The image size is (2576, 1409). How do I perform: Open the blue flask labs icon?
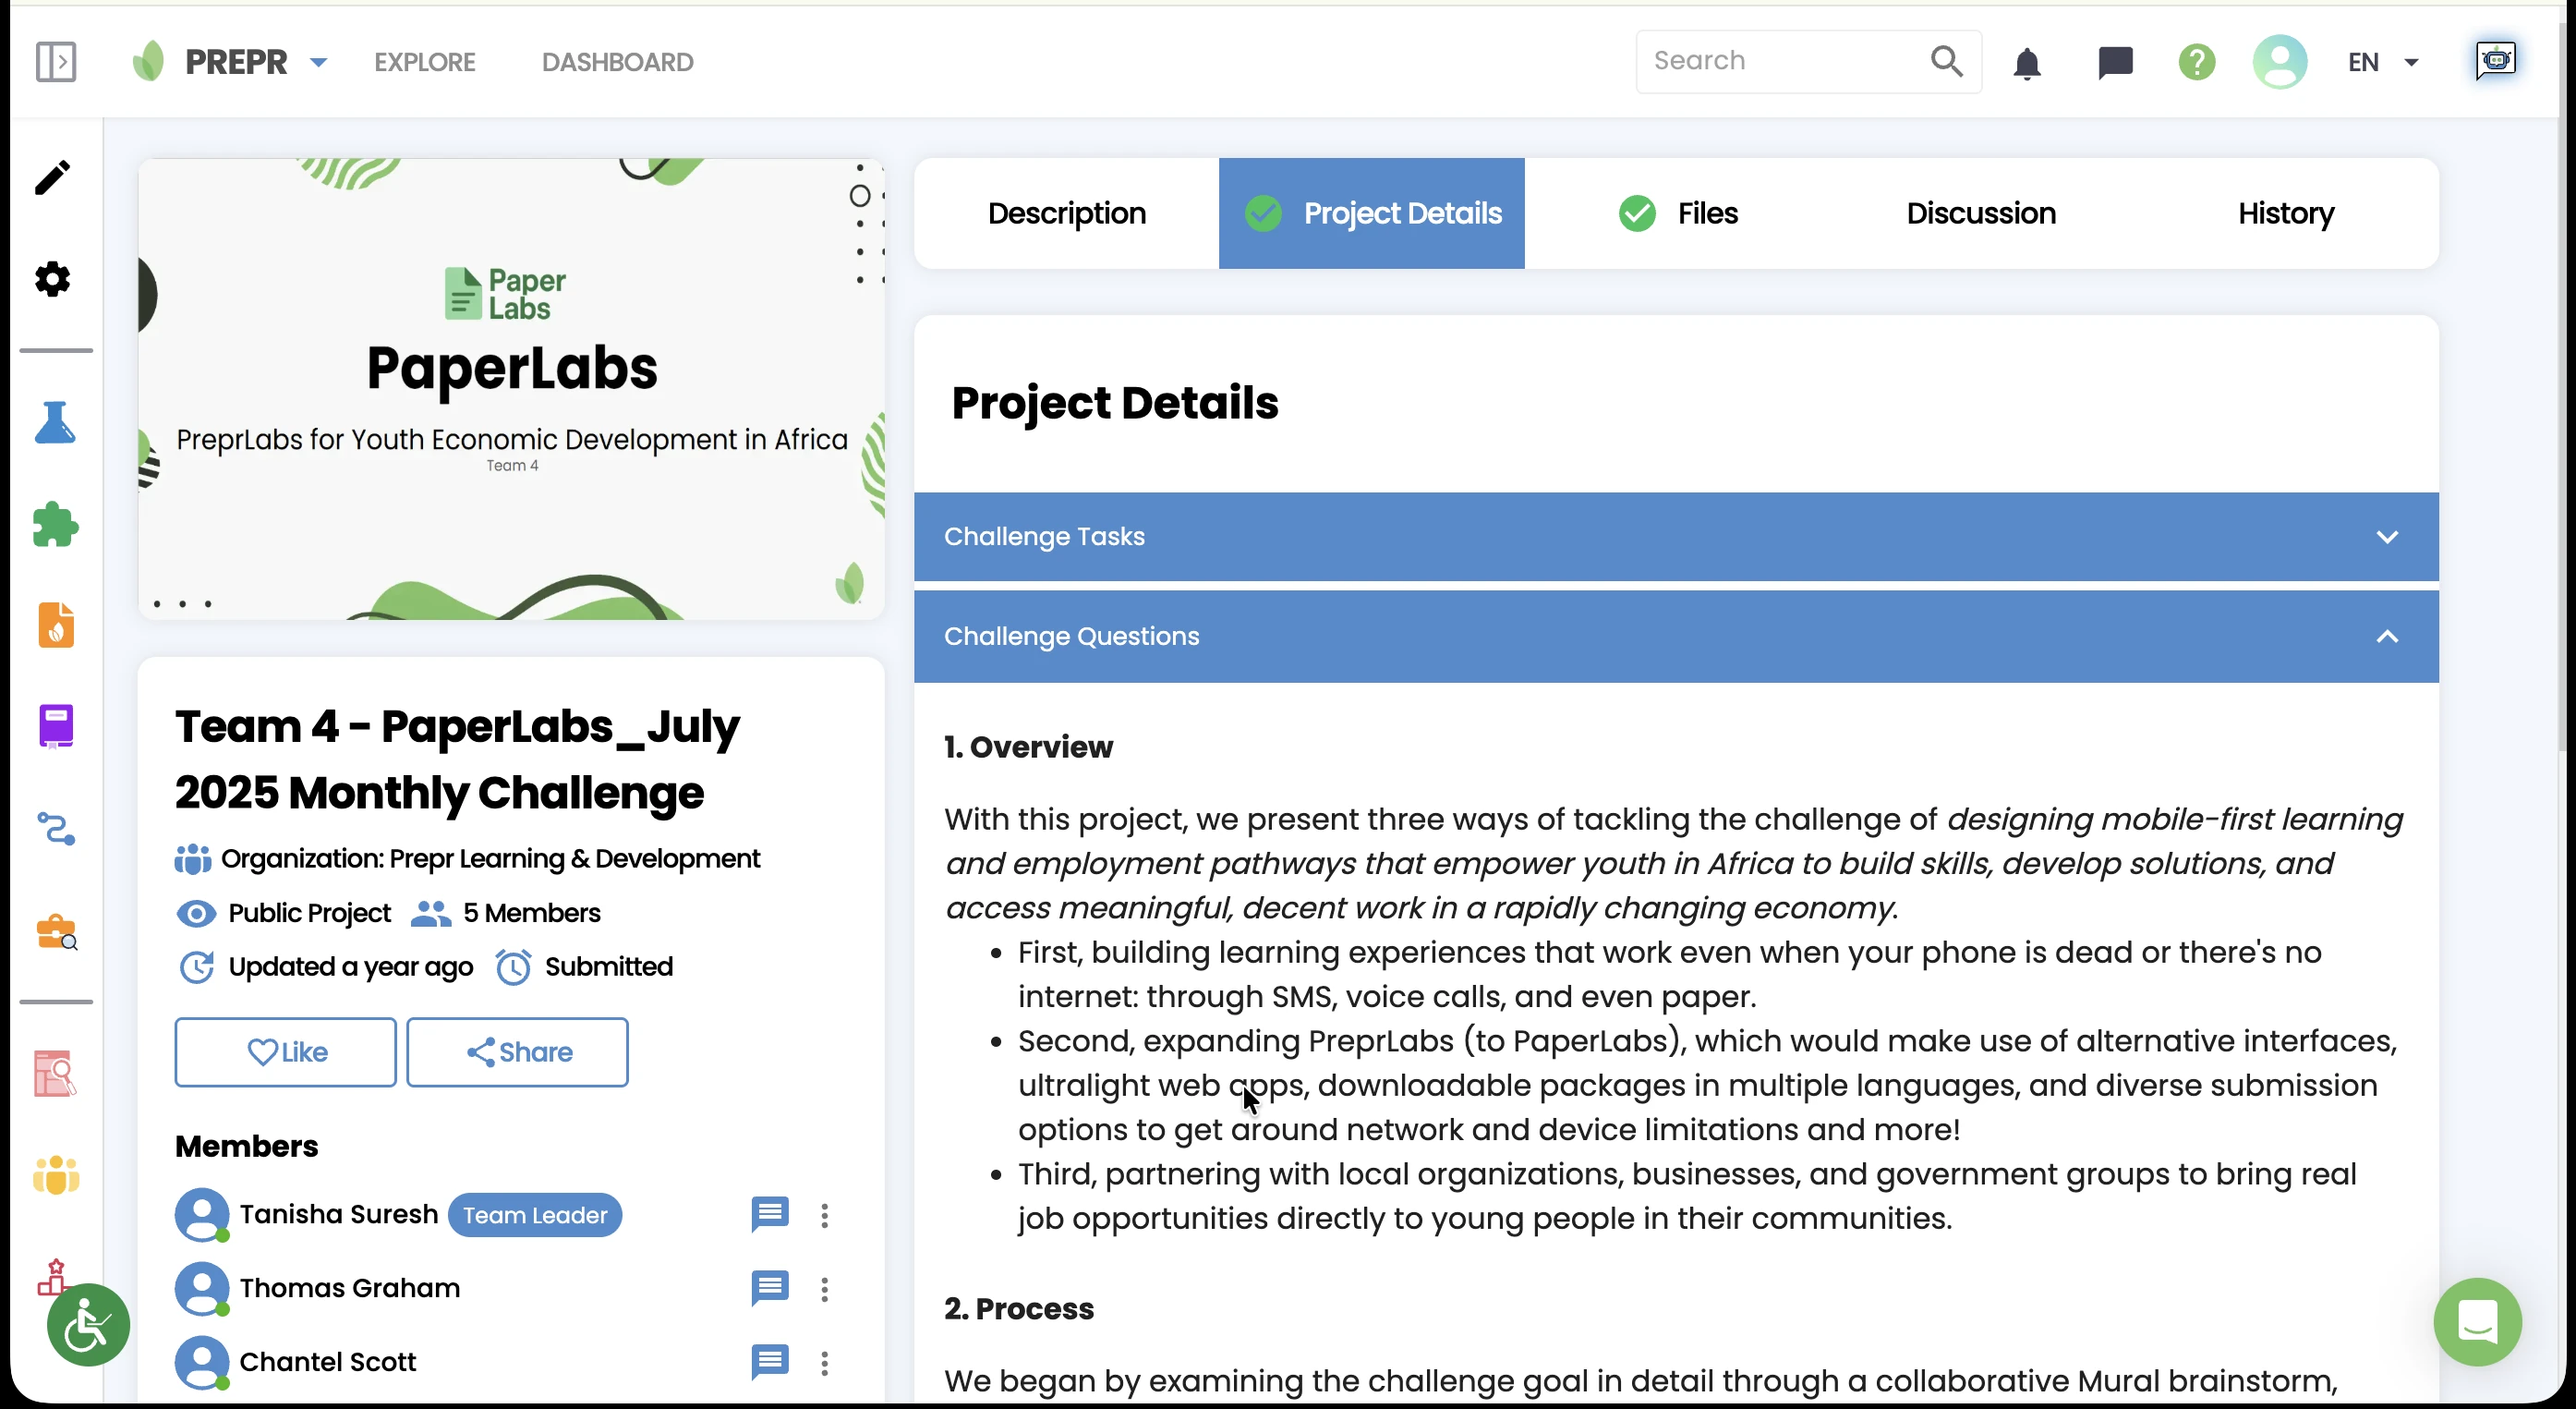55,423
